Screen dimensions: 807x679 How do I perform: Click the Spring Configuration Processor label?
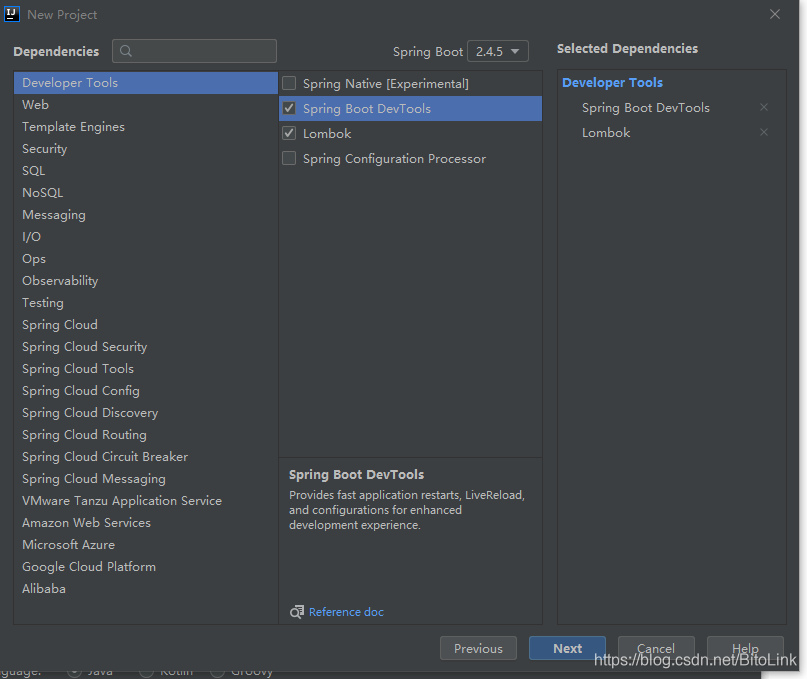click(x=394, y=159)
